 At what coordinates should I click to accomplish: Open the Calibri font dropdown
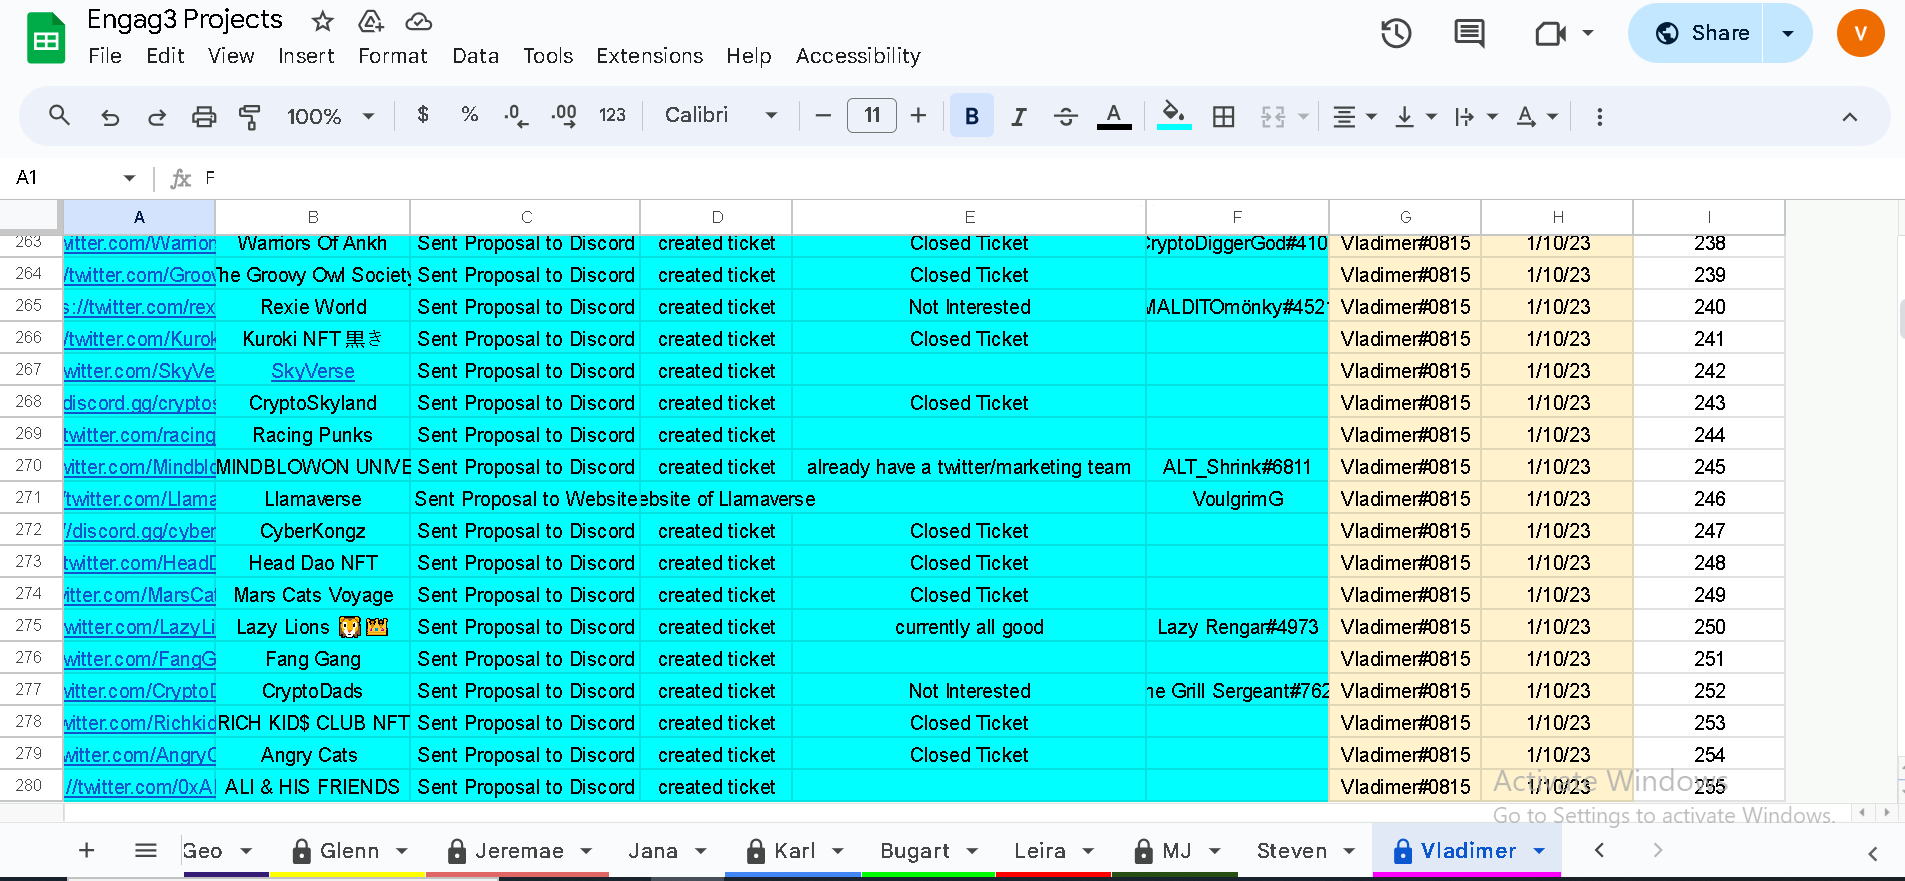(x=721, y=116)
